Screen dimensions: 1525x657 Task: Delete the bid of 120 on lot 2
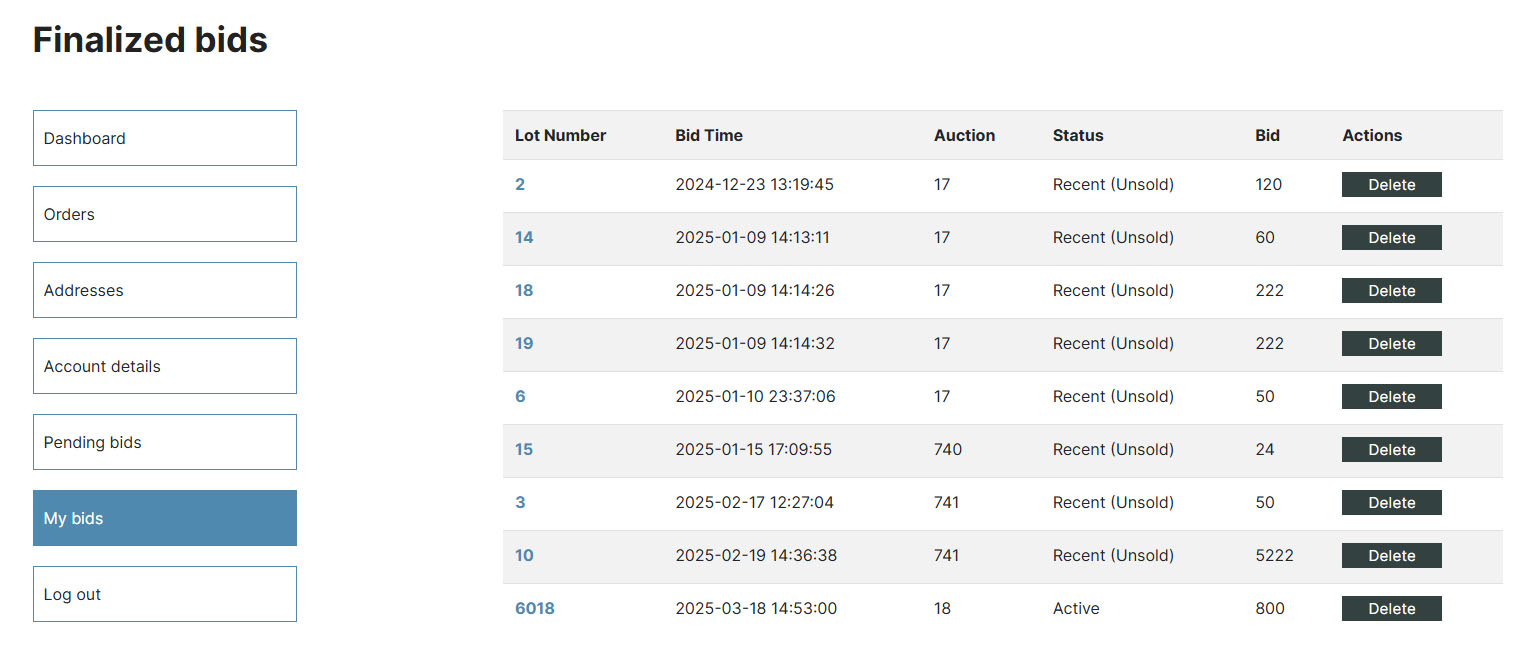tap(1392, 185)
